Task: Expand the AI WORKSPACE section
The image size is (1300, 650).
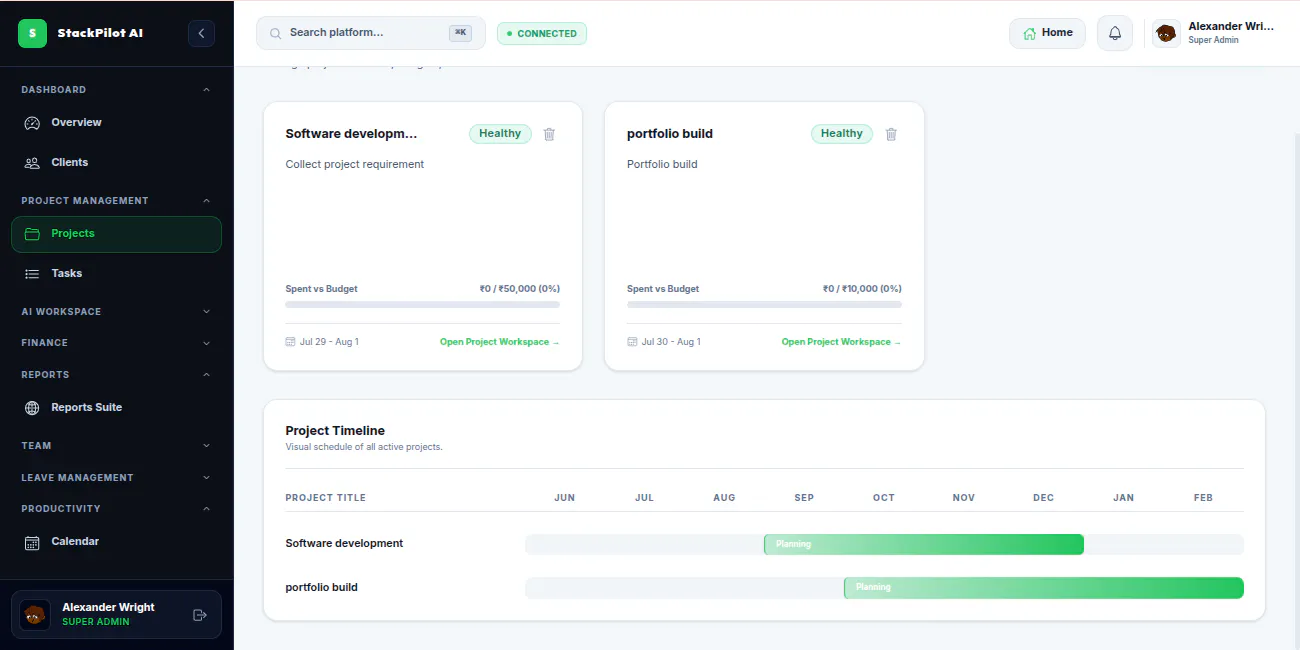Action: (x=207, y=312)
